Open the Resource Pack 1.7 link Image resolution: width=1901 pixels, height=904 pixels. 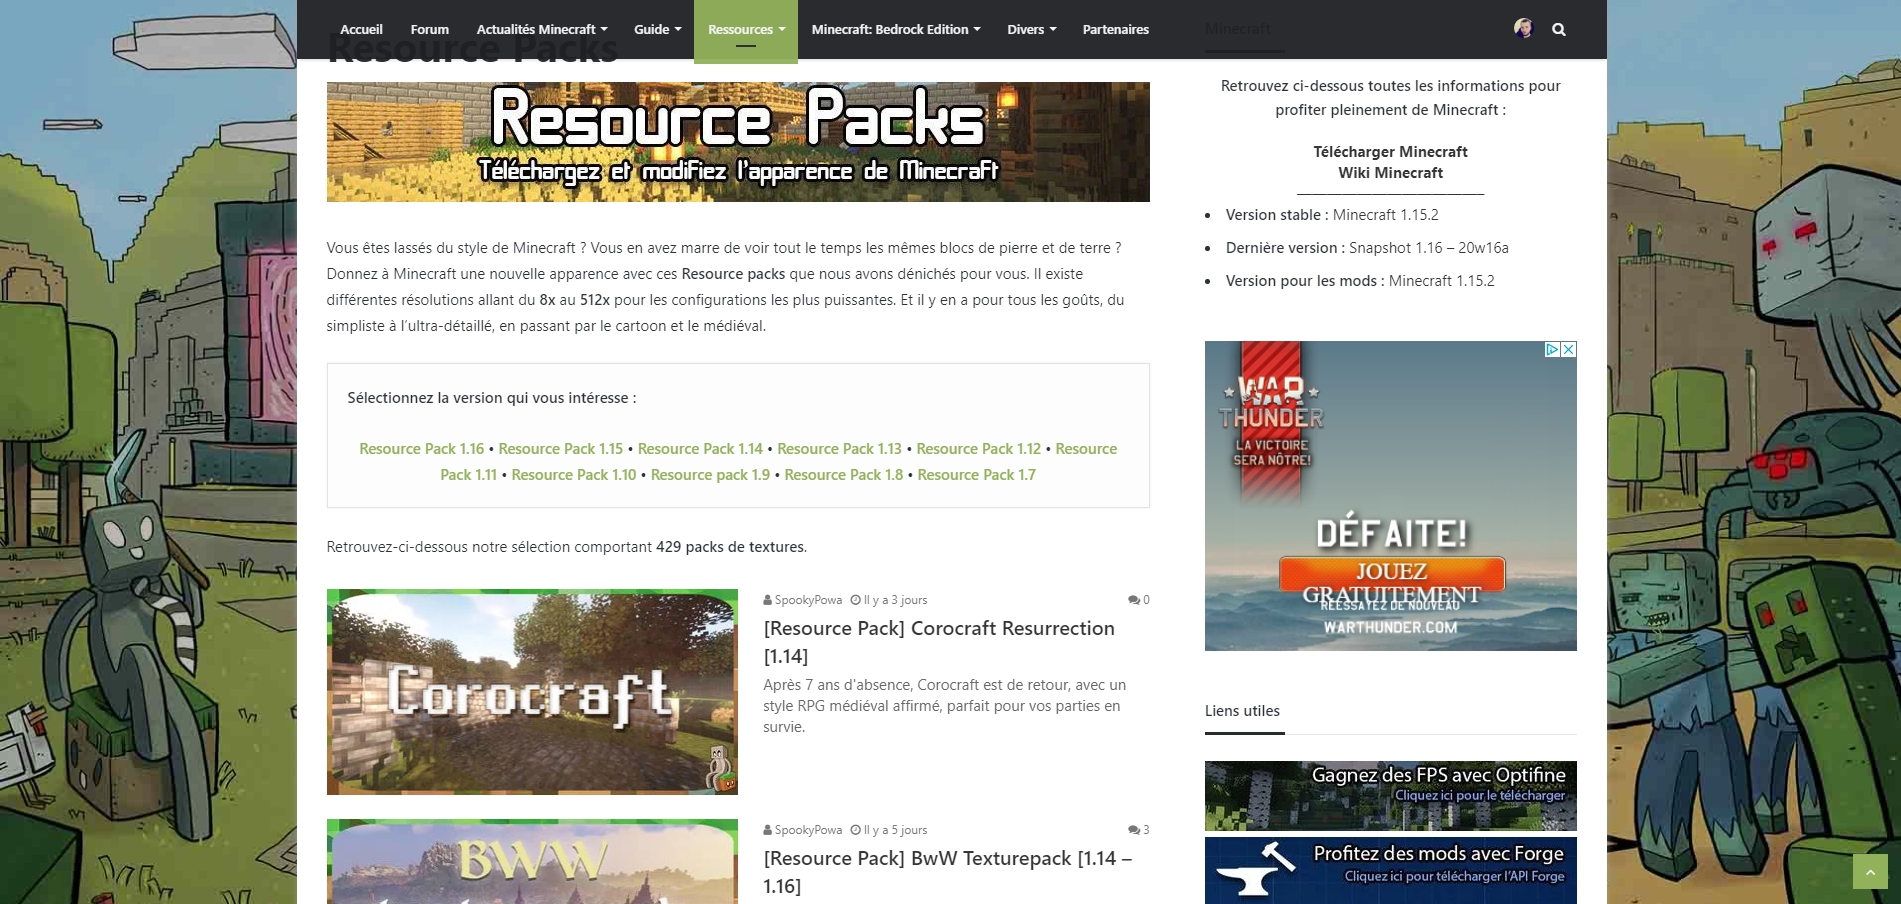coord(976,475)
